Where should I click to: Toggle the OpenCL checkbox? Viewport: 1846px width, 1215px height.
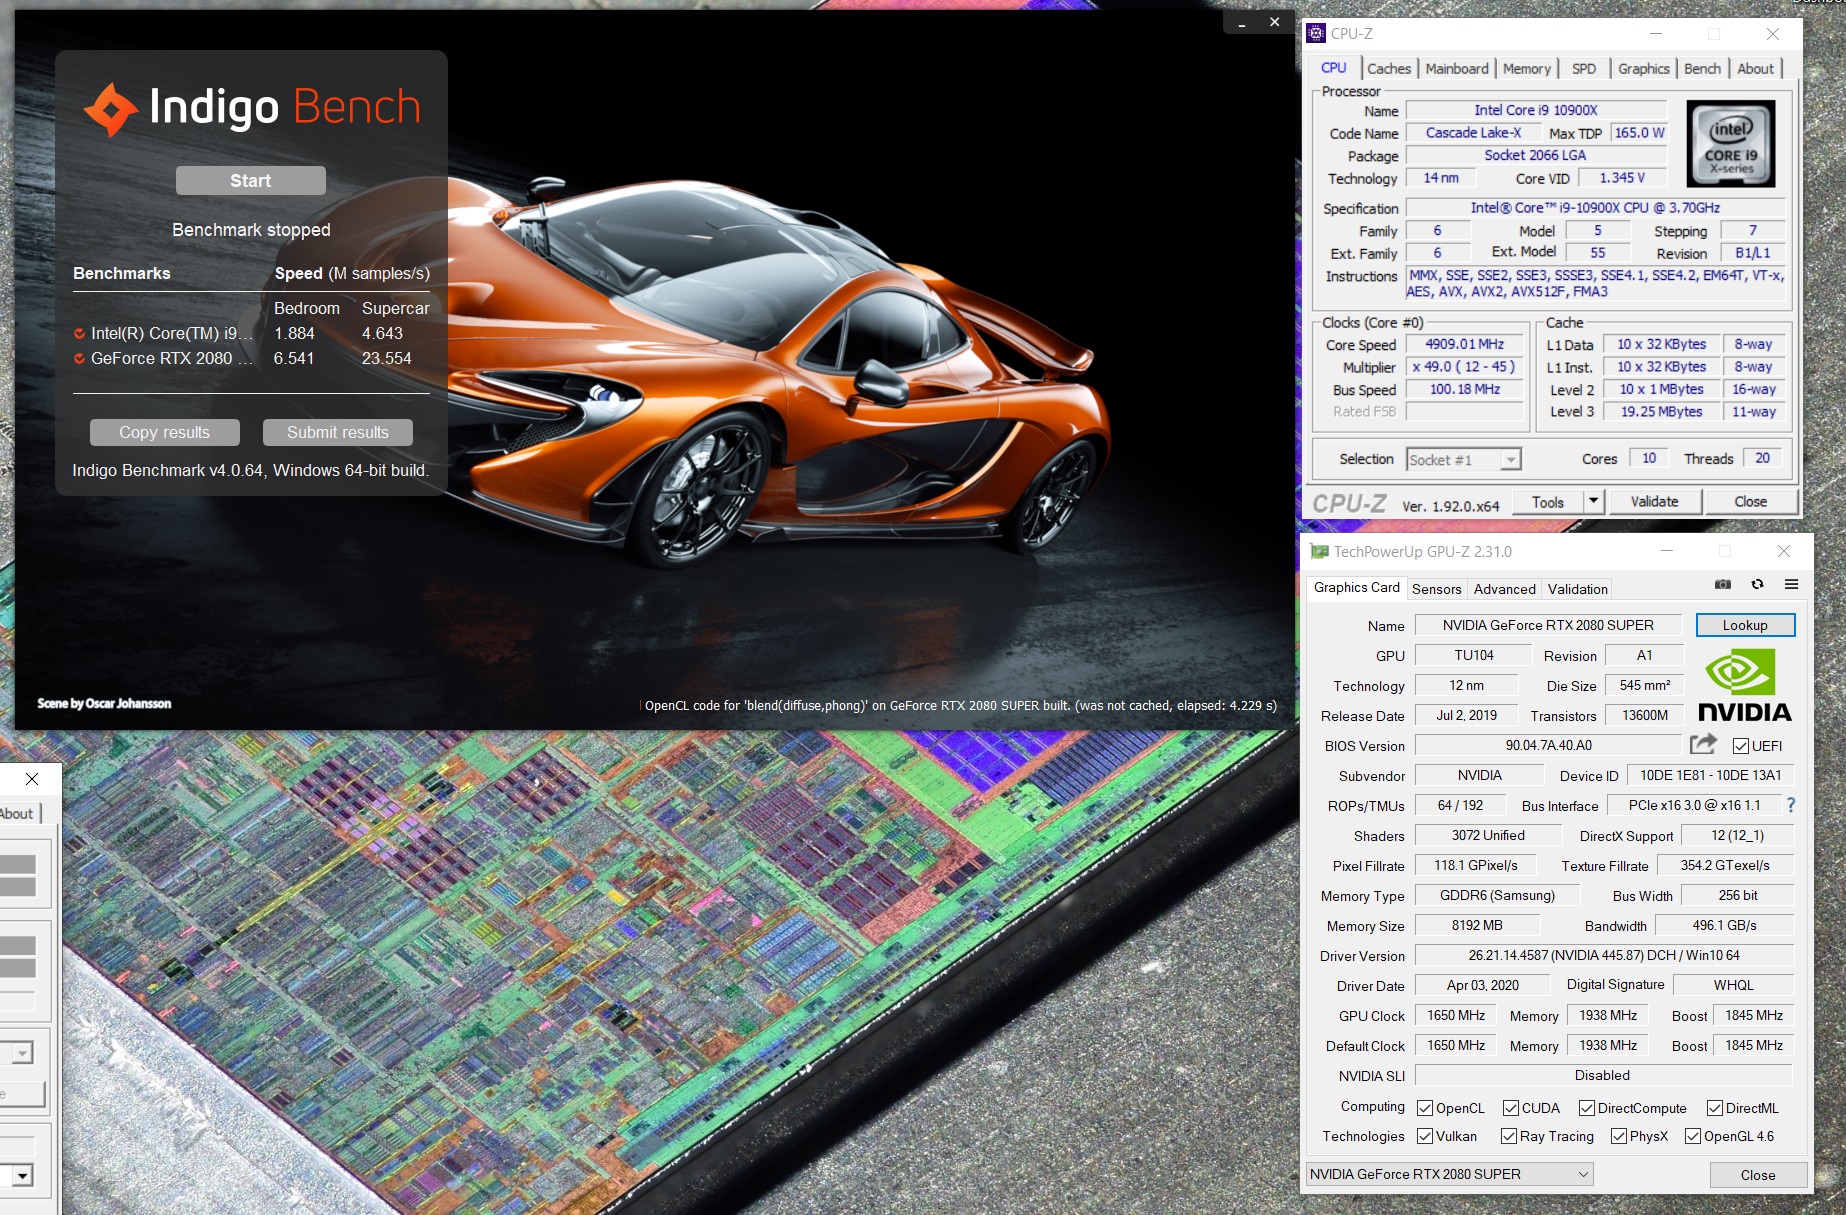[1425, 1108]
